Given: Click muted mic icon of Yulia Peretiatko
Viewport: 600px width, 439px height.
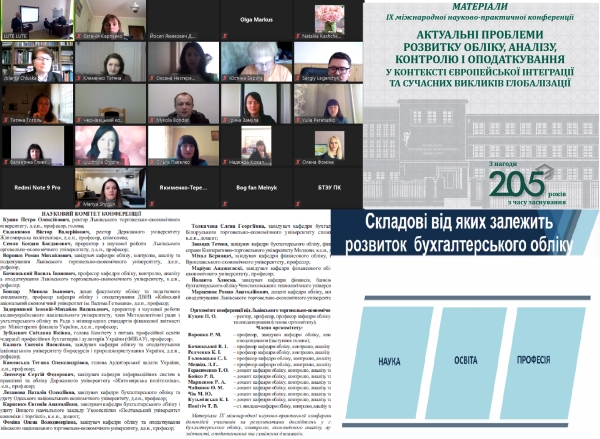Looking at the screenshot, I should point(298,120).
